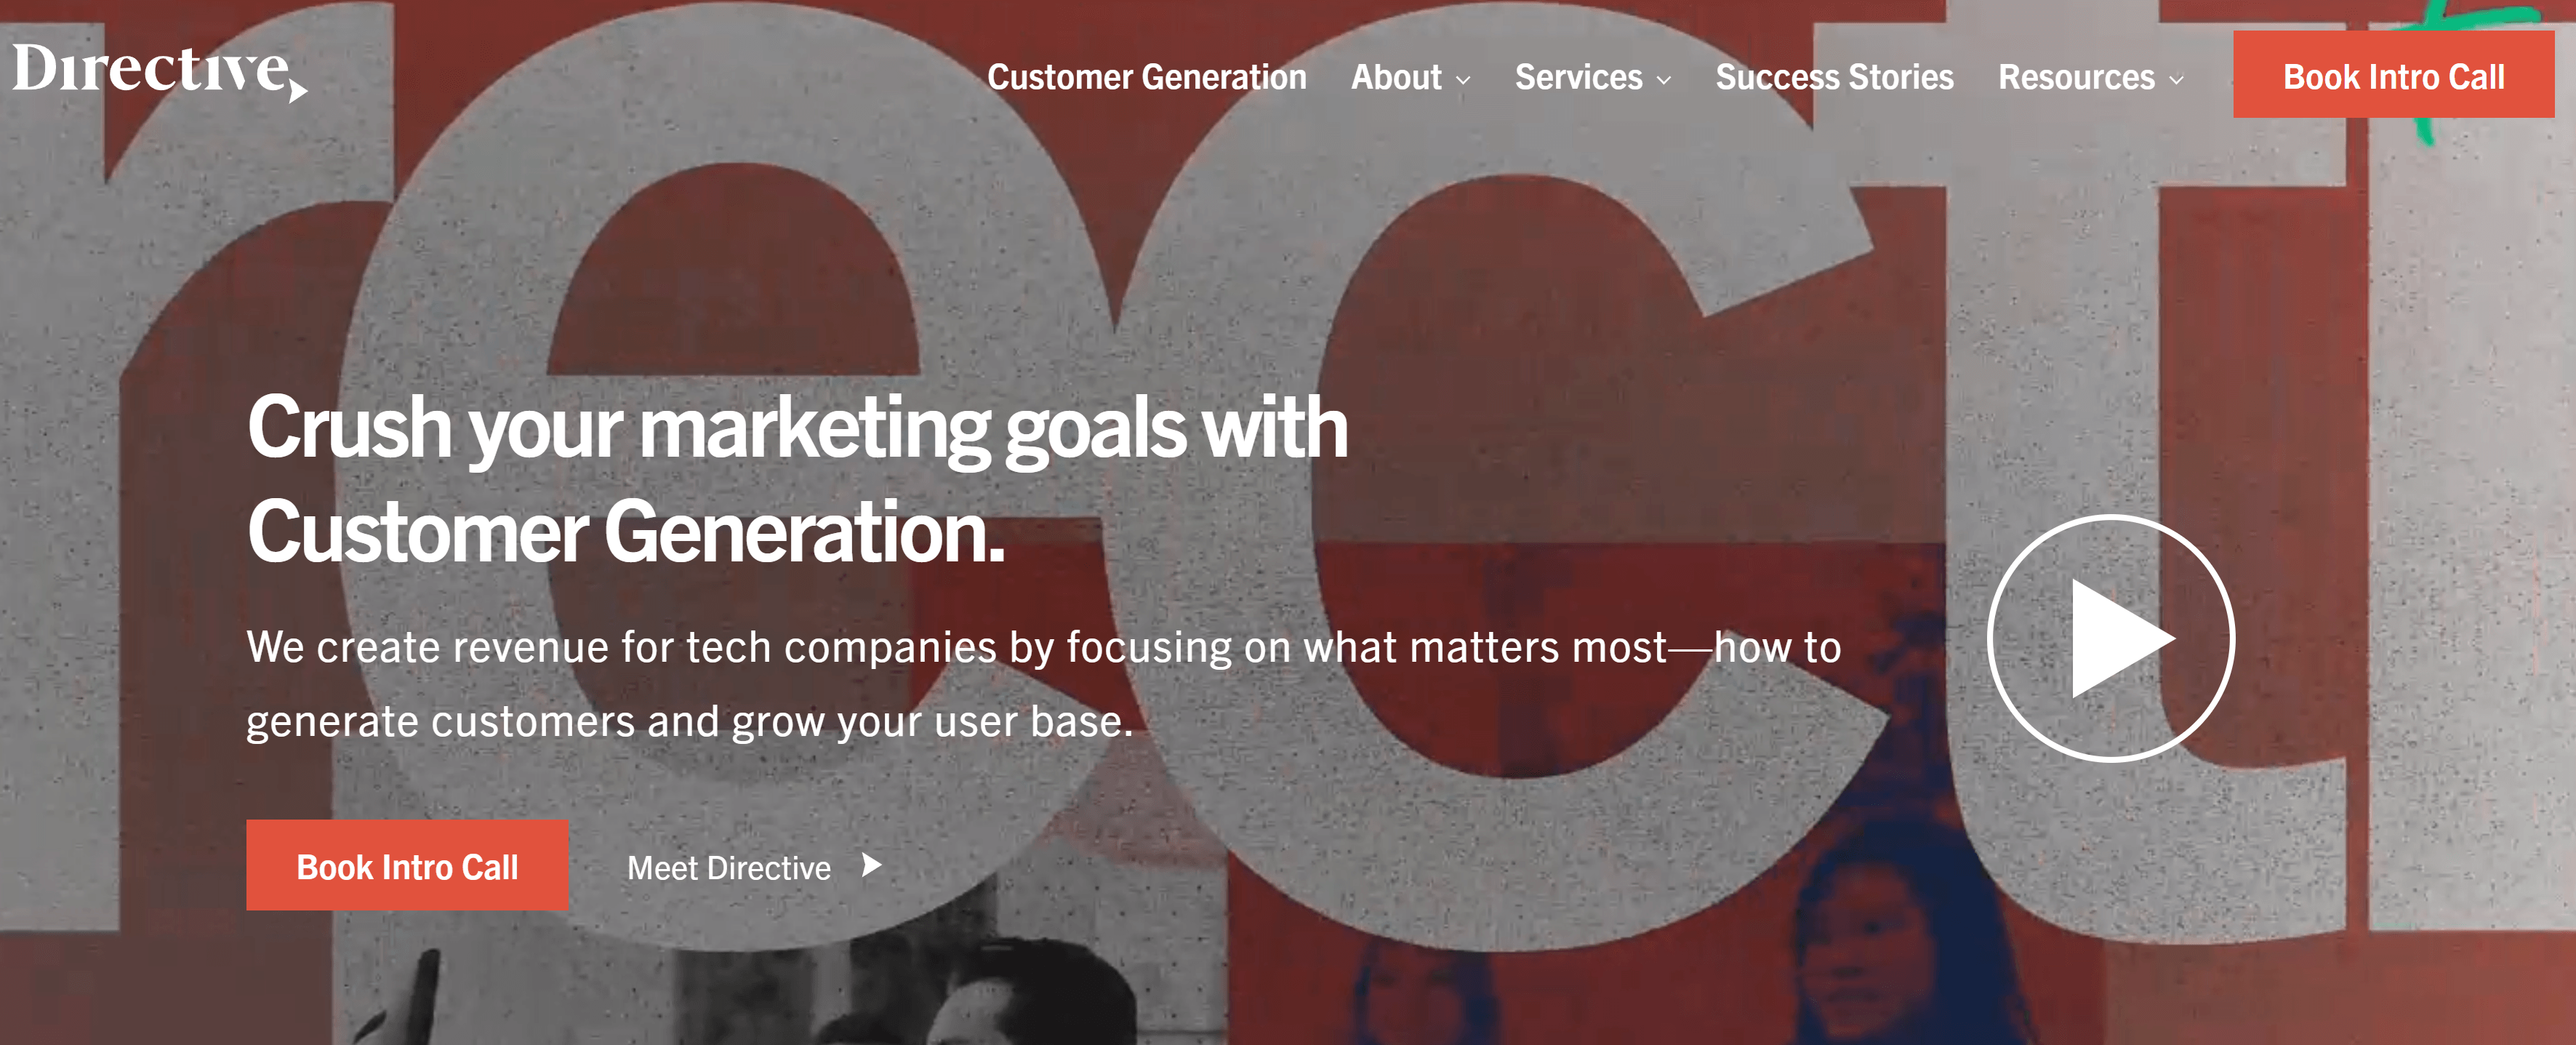Play the hero video with the circular play button
2576x1045 pixels.
[x=2111, y=638]
